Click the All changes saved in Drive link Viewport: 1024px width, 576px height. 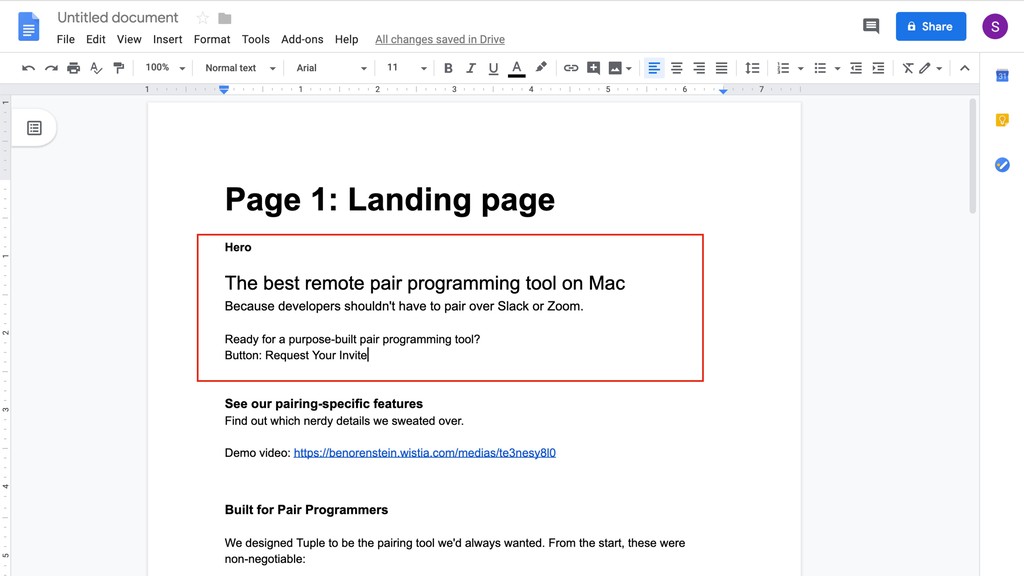440,39
